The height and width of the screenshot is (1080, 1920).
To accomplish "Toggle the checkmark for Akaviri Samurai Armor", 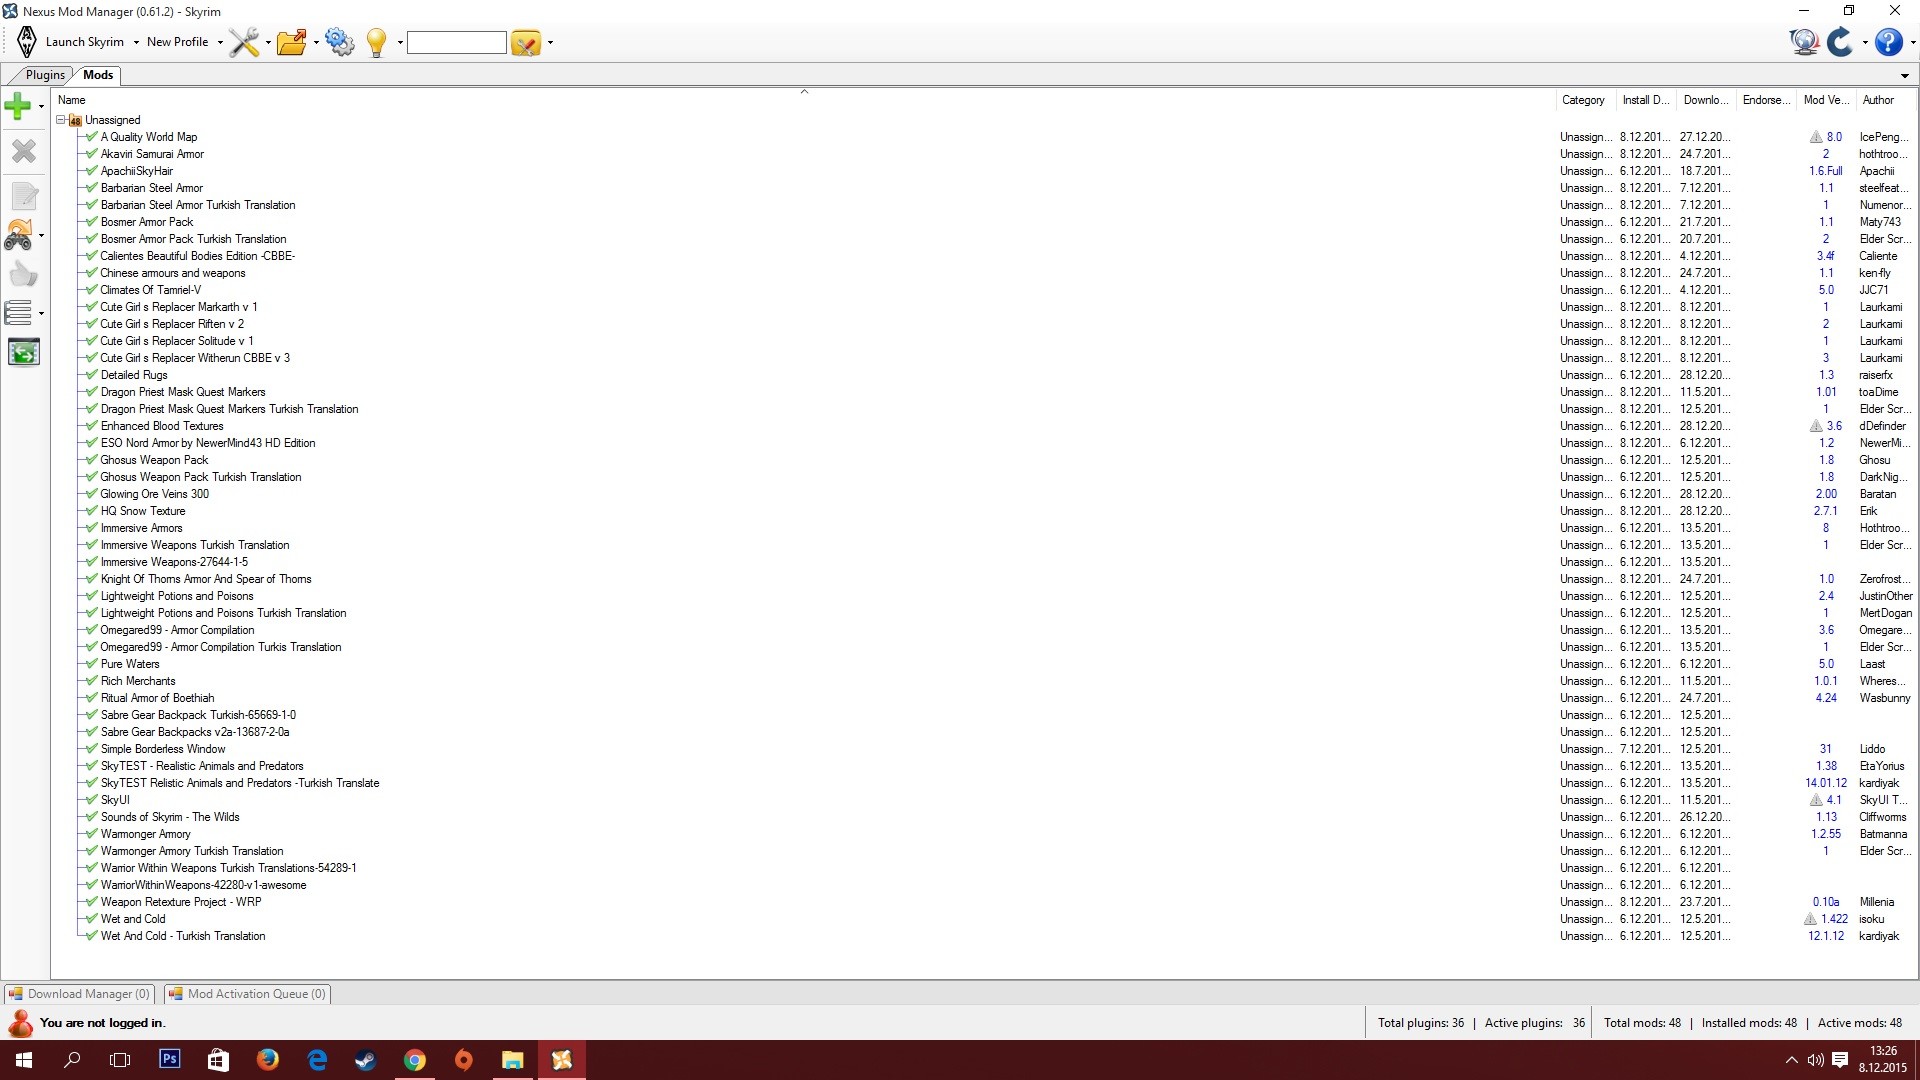I will (91, 154).
